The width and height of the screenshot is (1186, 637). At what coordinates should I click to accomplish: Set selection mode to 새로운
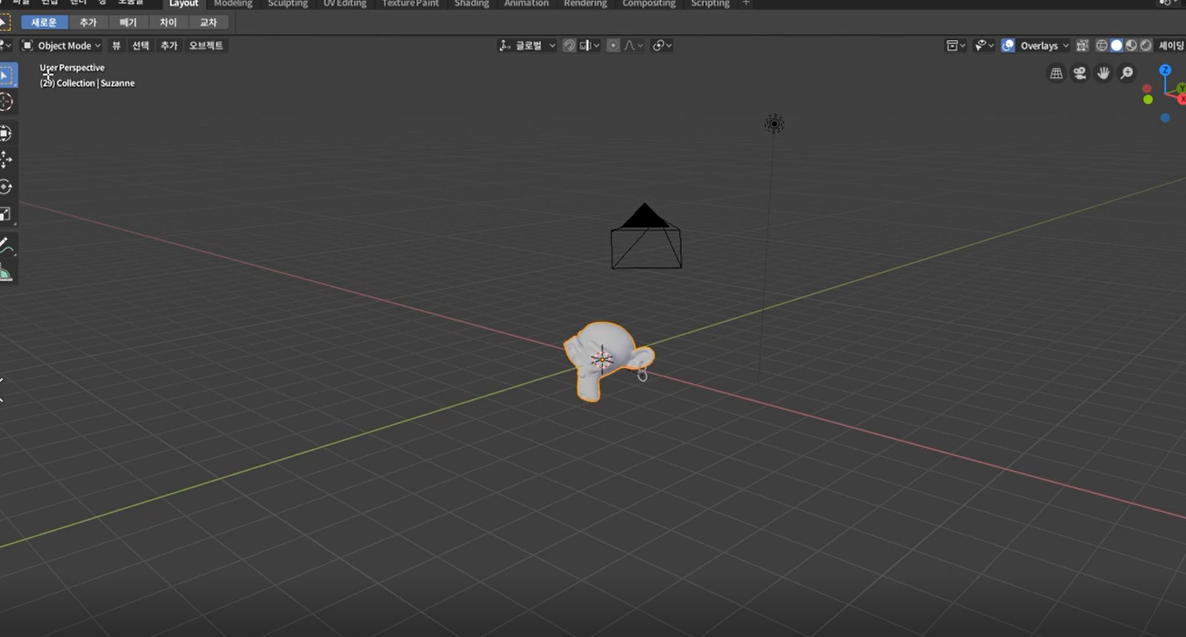[x=44, y=23]
